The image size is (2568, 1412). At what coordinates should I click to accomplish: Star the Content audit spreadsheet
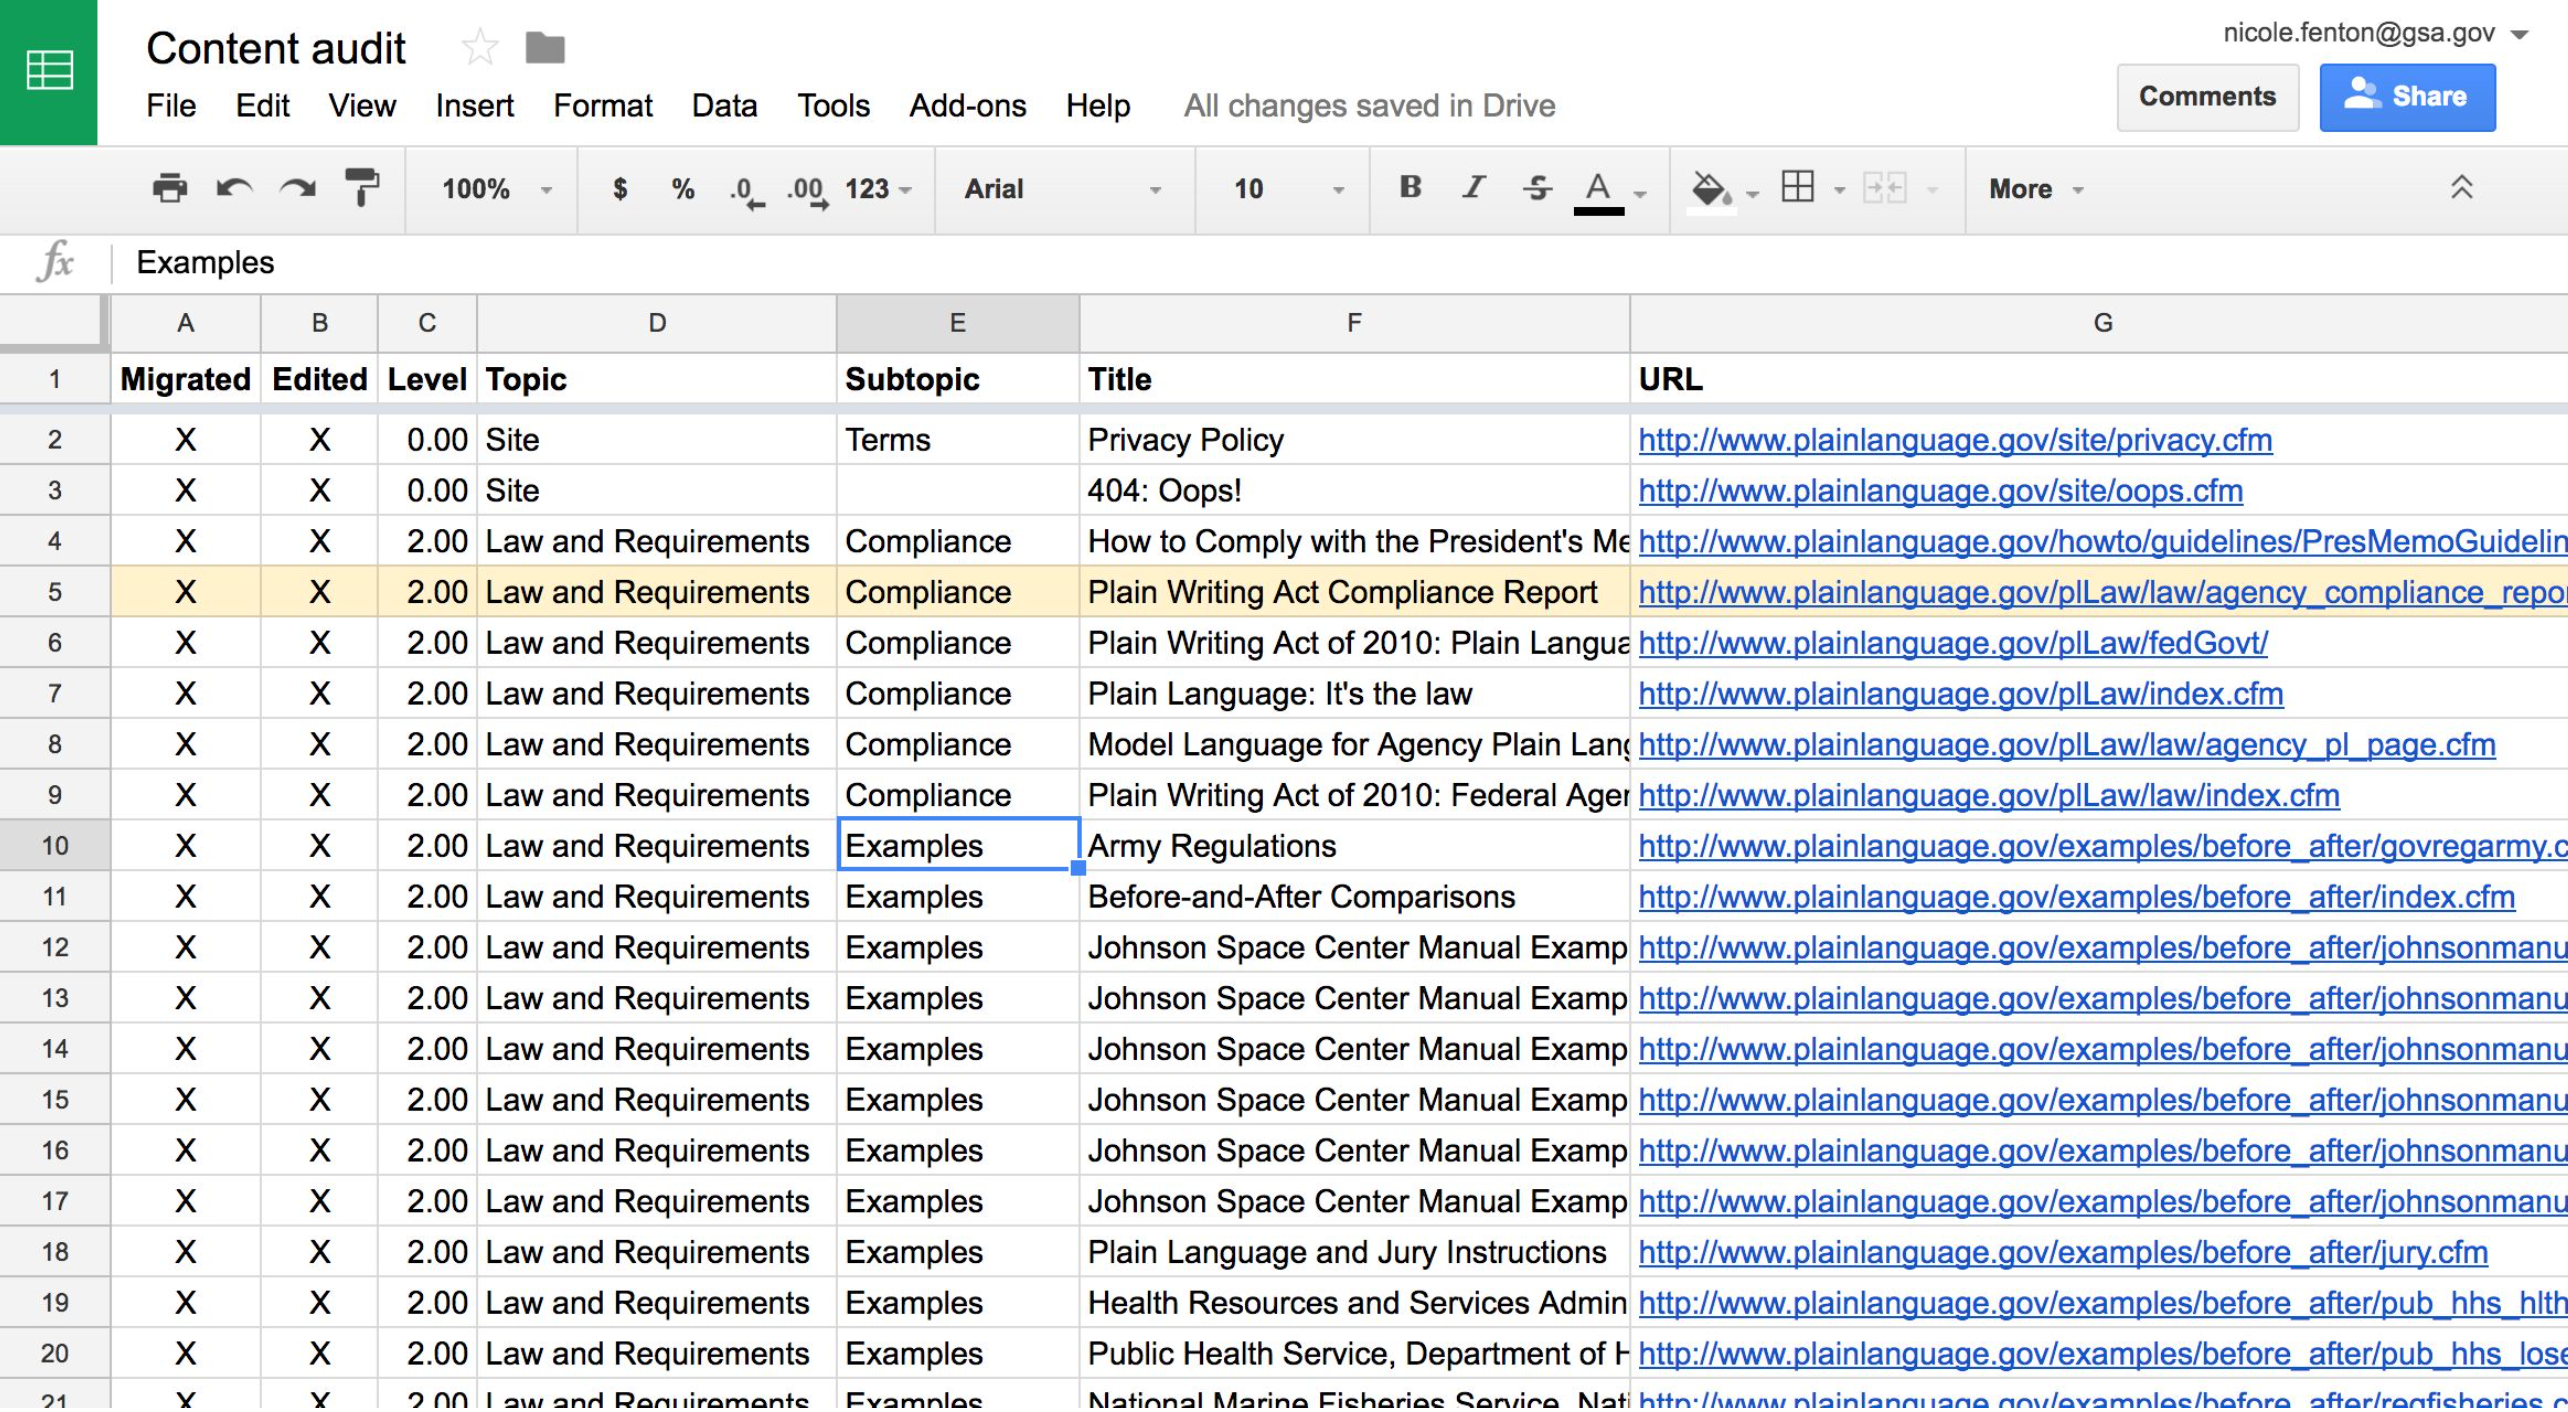click(x=480, y=46)
